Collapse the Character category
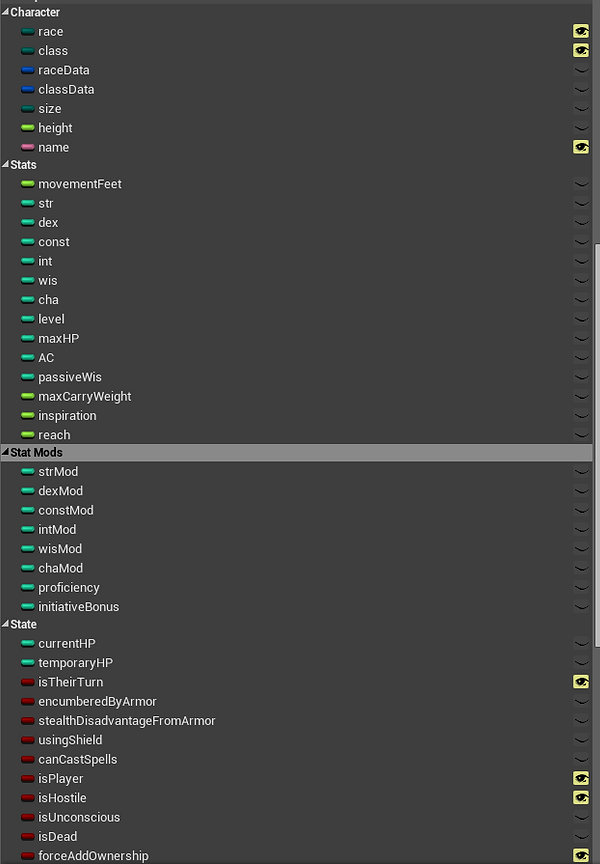The width and height of the screenshot is (600, 864). point(5,12)
